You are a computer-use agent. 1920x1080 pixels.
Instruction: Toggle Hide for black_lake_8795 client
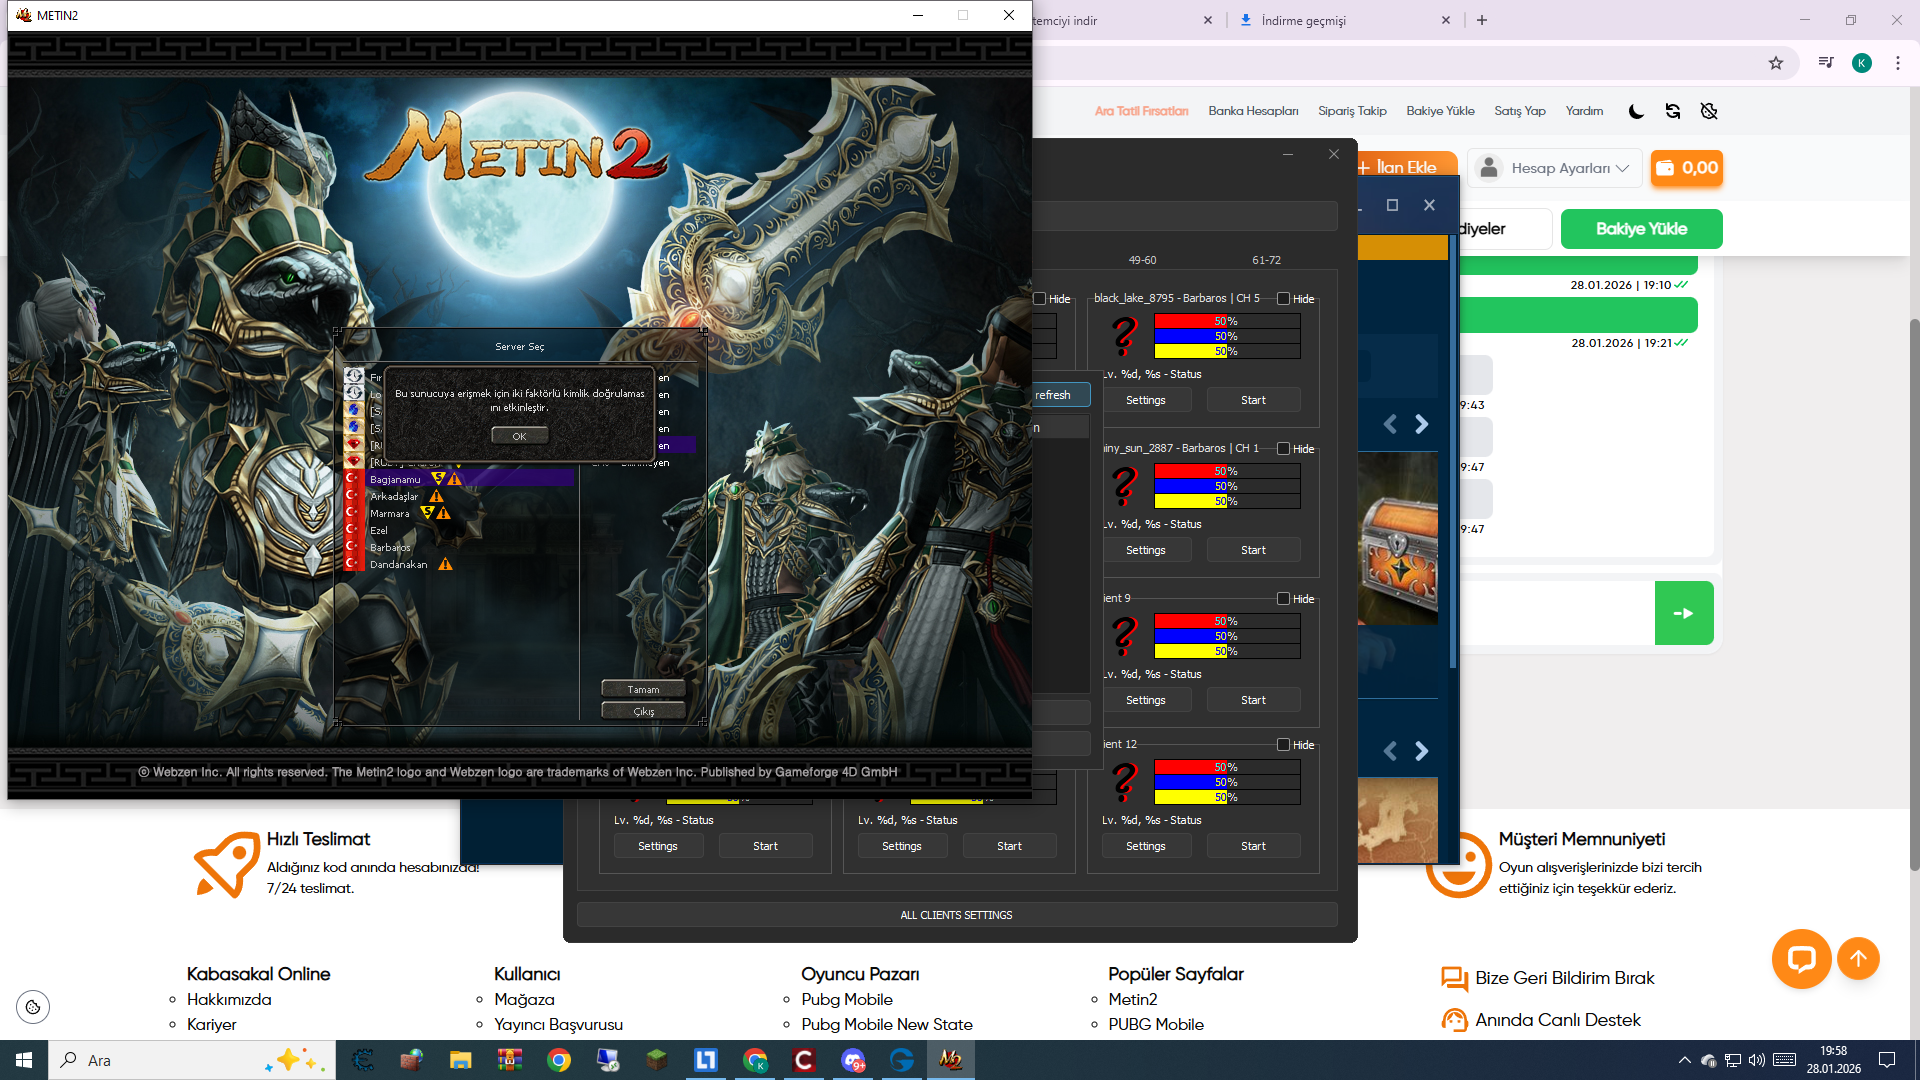pyautogui.click(x=1283, y=299)
